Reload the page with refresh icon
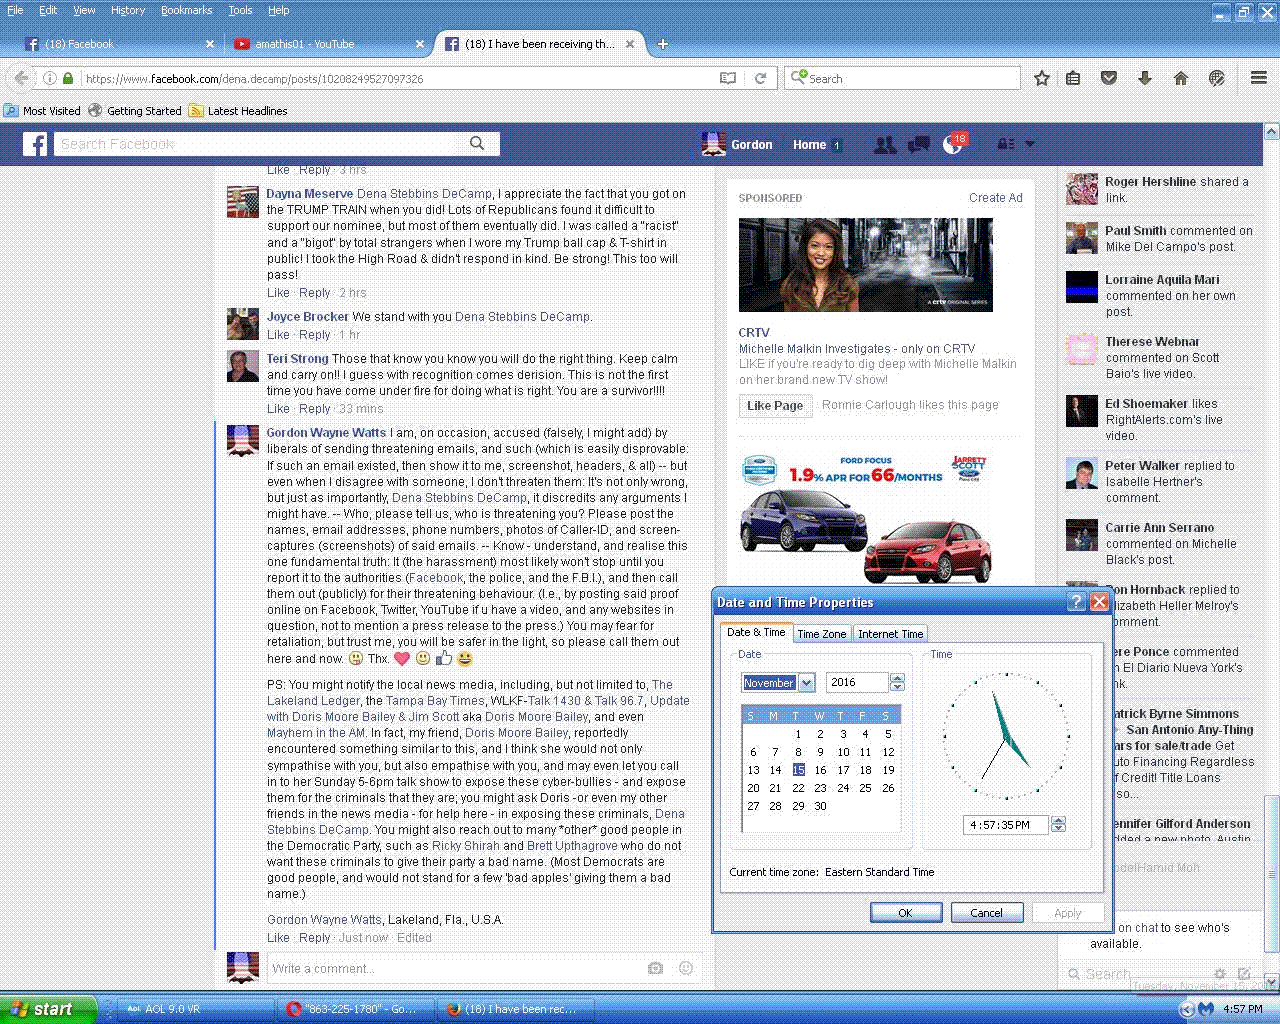 [760, 78]
